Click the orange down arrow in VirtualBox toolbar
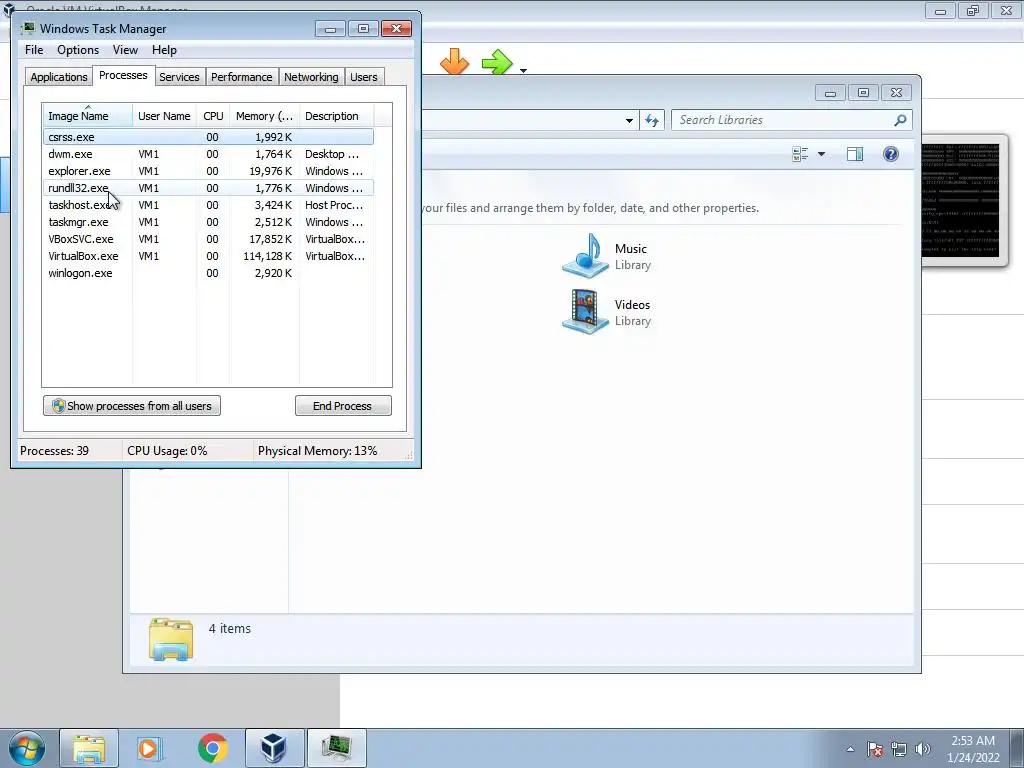The image size is (1024, 768). point(455,62)
